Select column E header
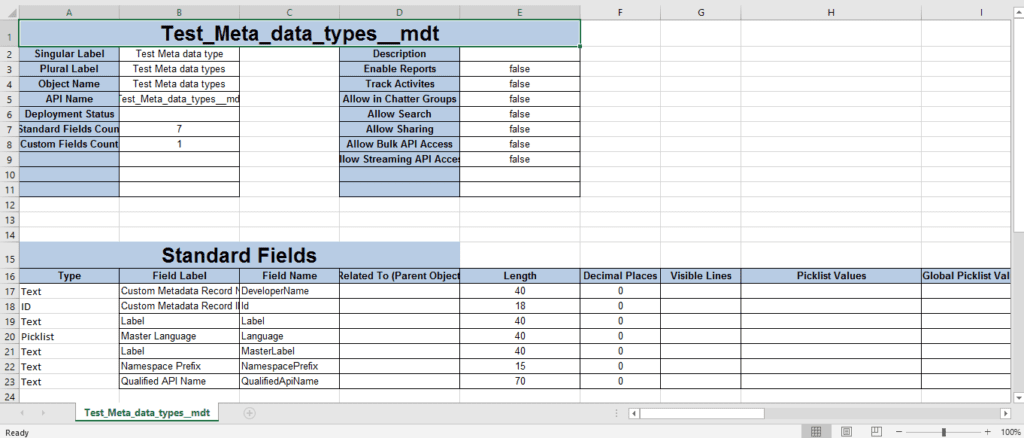The image size is (1024, 438). coord(519,11)
